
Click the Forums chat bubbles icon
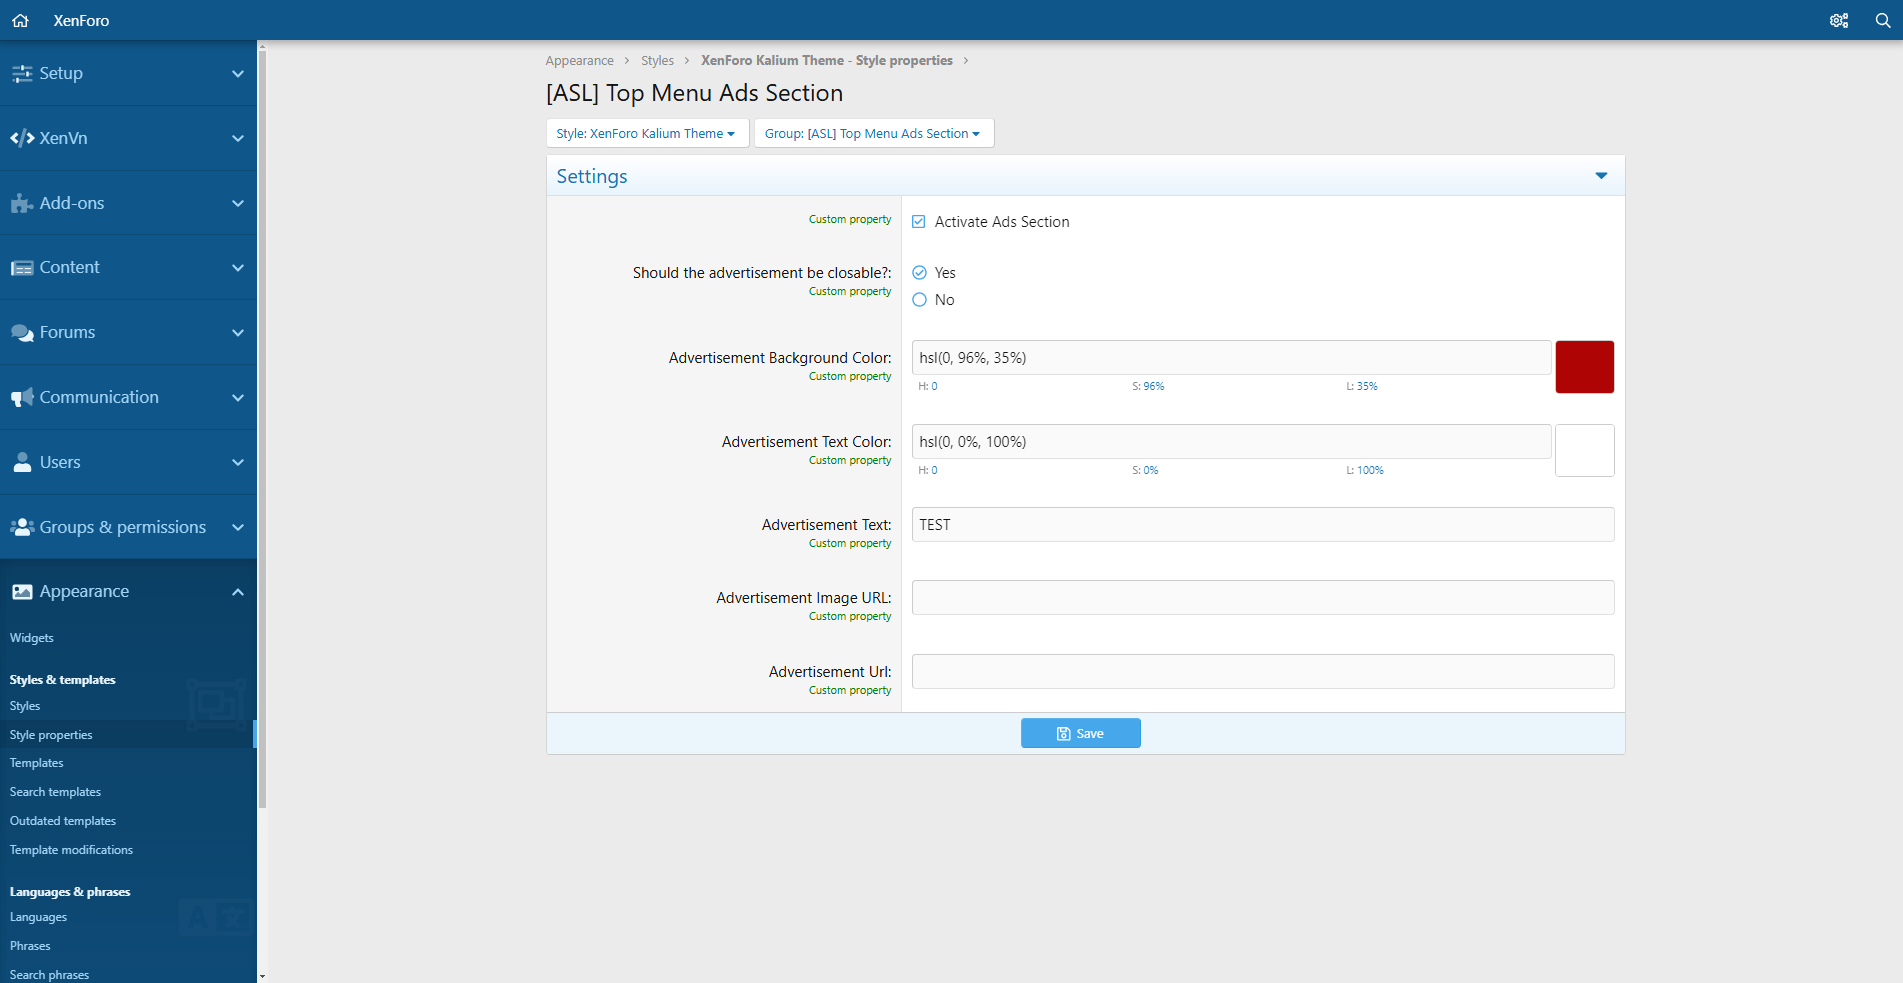tap(22, 332)
